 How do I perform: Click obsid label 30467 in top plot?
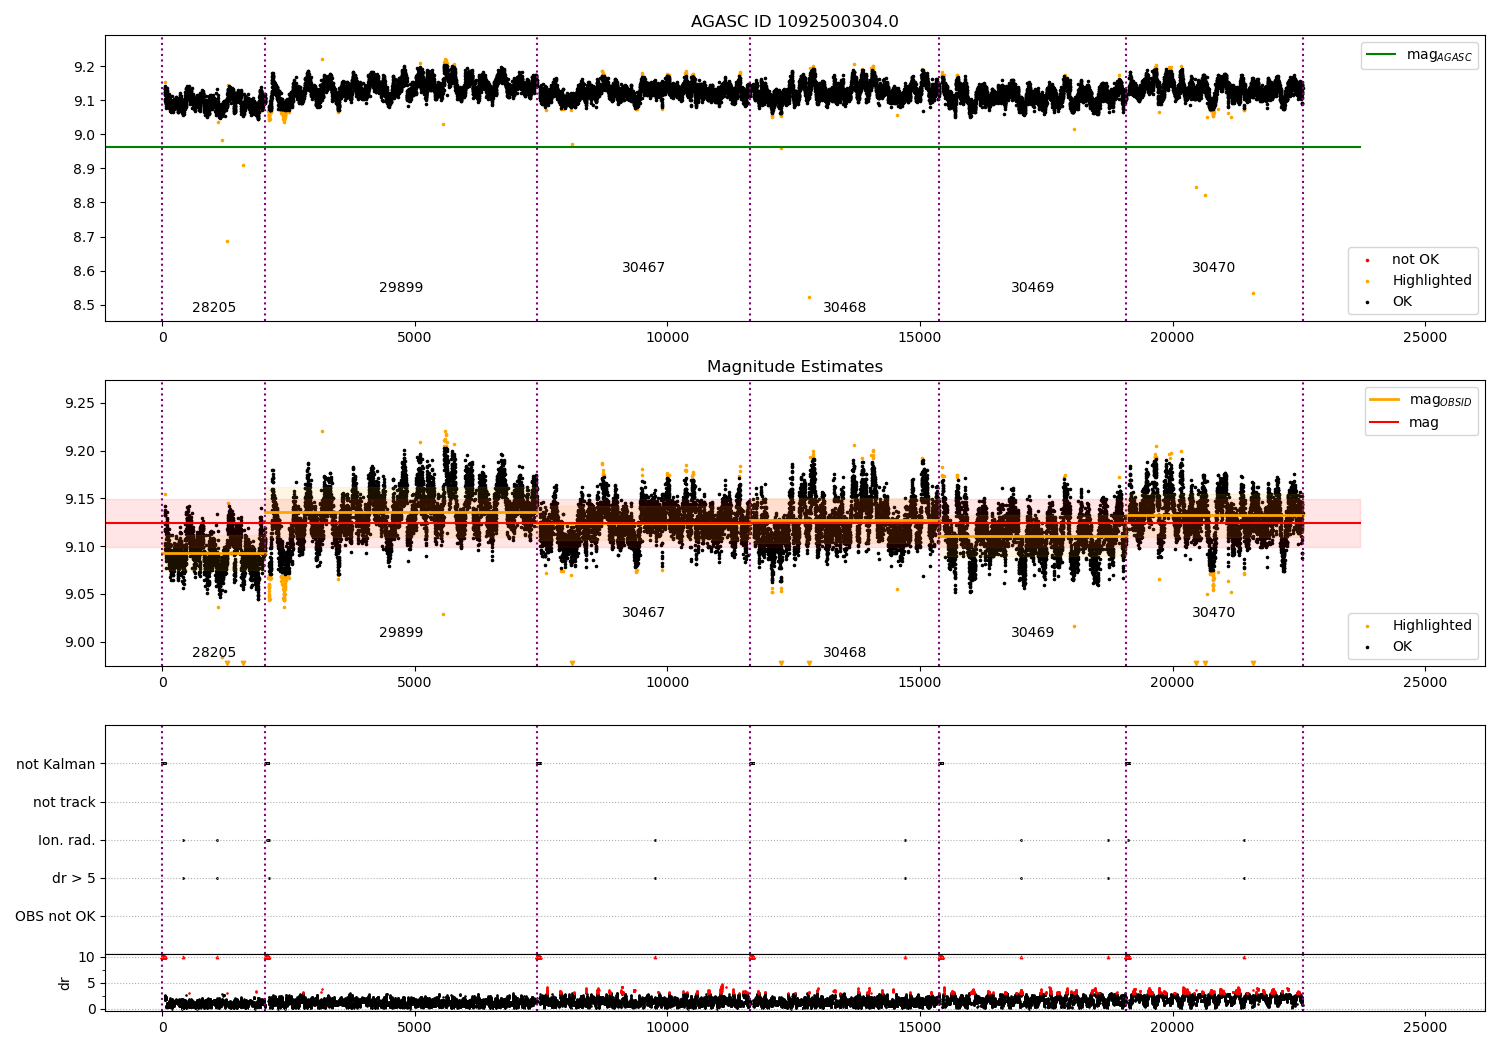coord(643,268)
